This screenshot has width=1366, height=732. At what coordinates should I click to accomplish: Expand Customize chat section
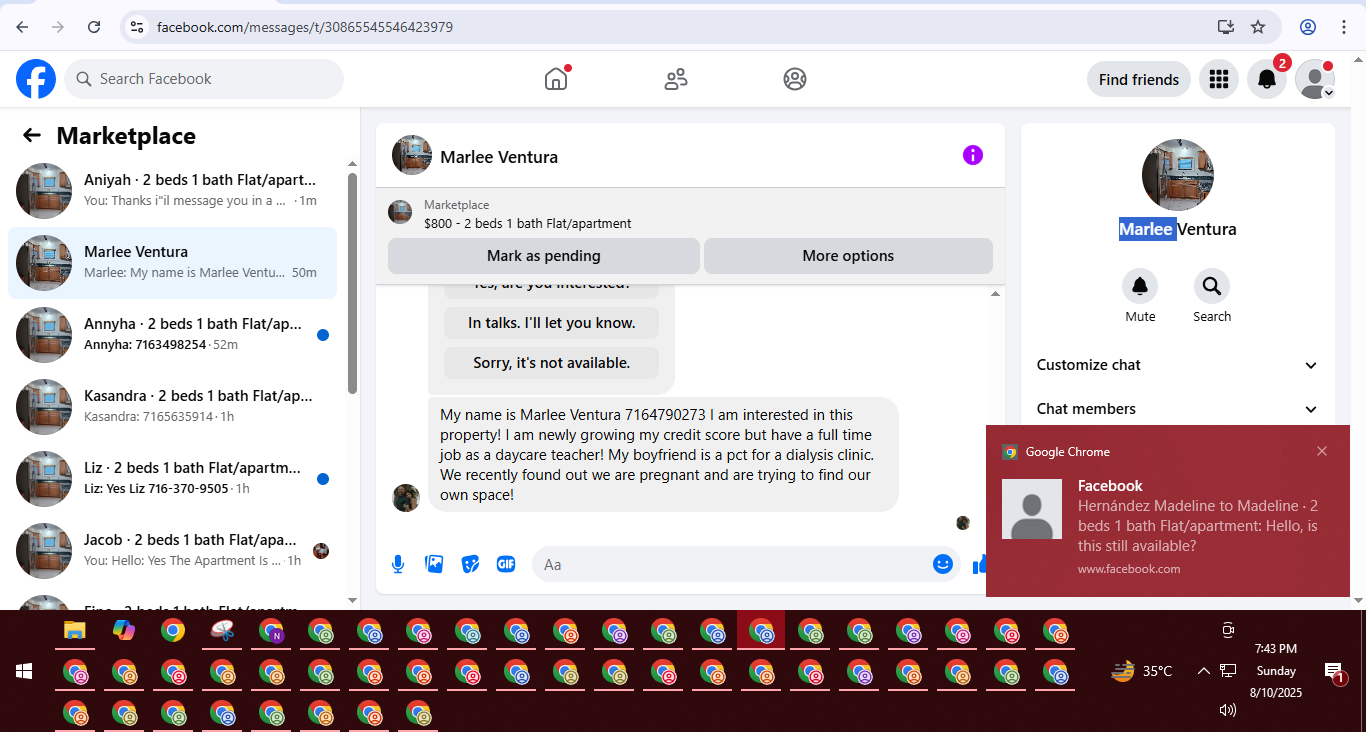[1177, 365]
